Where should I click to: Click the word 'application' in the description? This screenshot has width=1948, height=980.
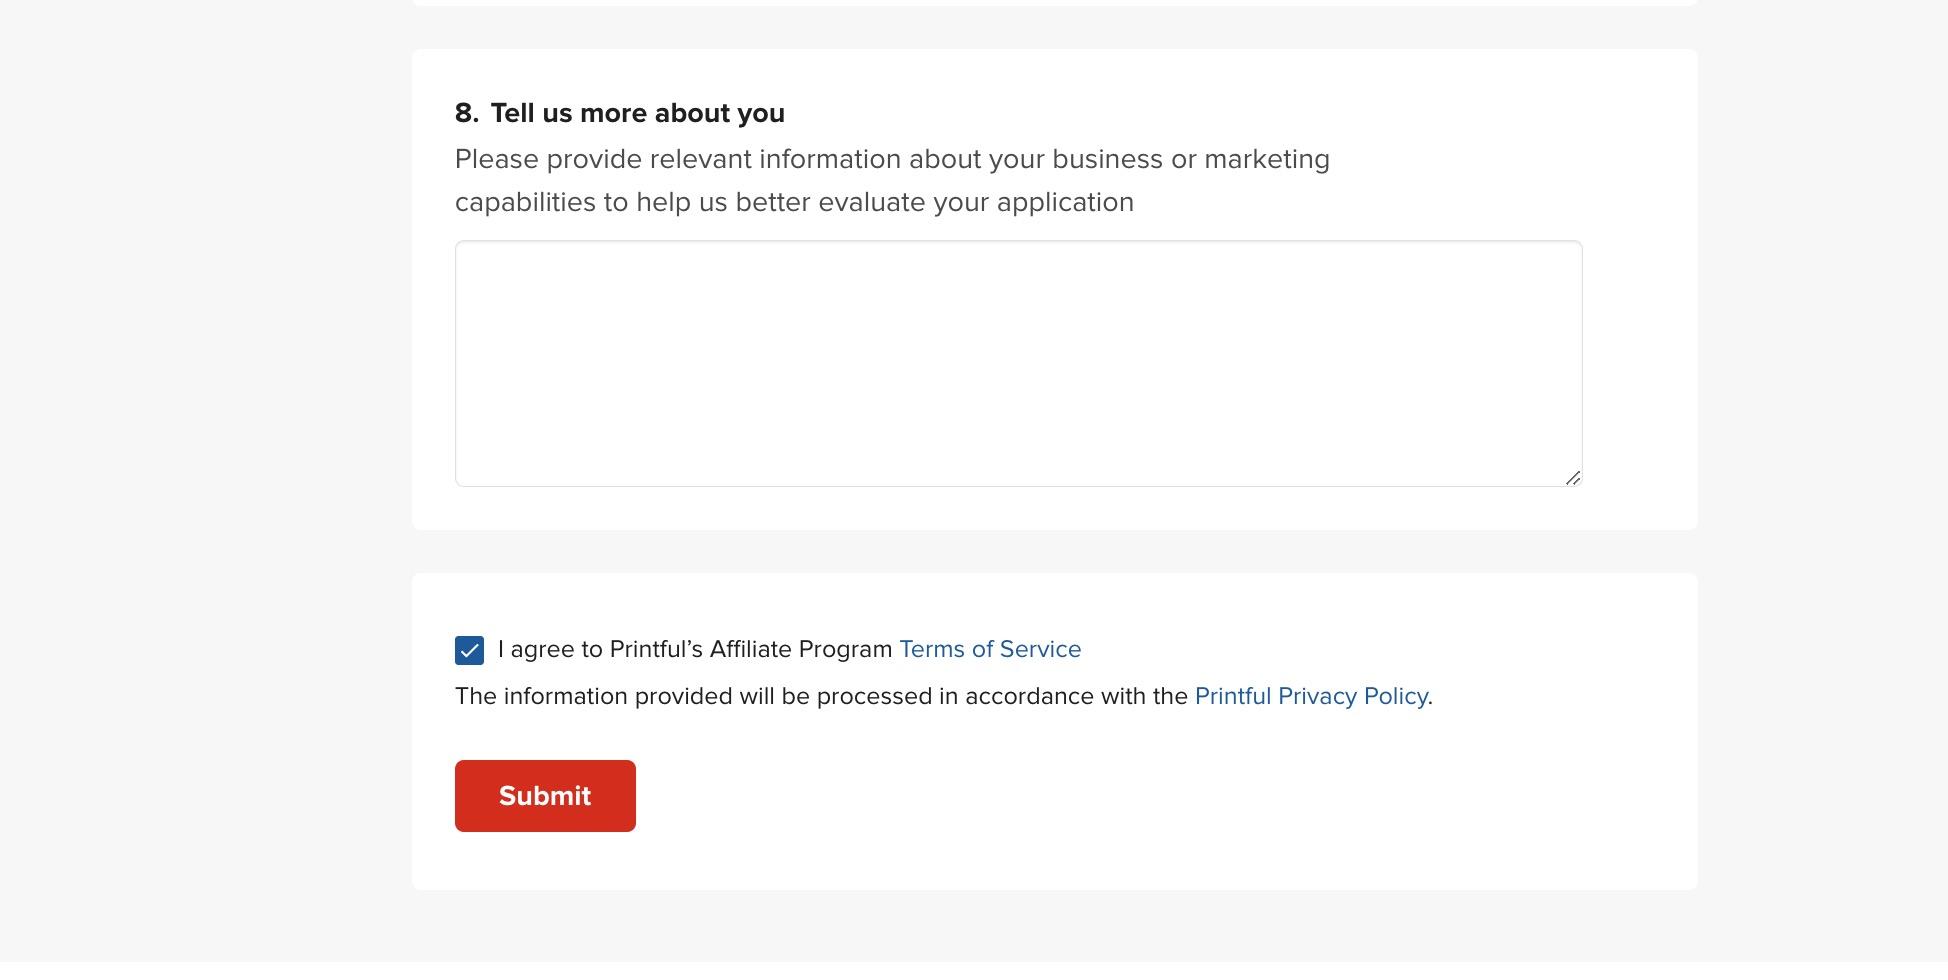(1065, 202)
